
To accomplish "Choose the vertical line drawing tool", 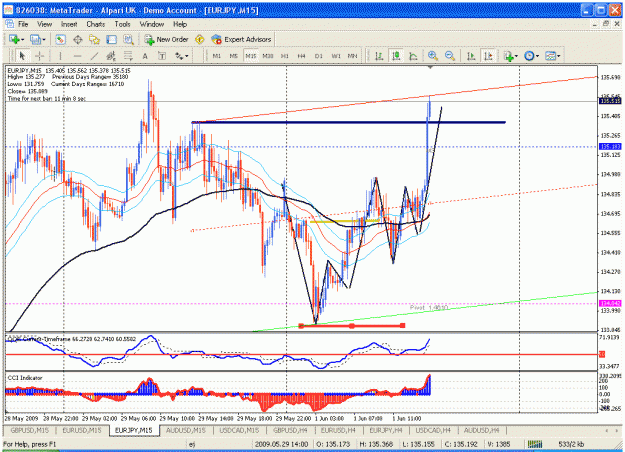I will 60,56.
